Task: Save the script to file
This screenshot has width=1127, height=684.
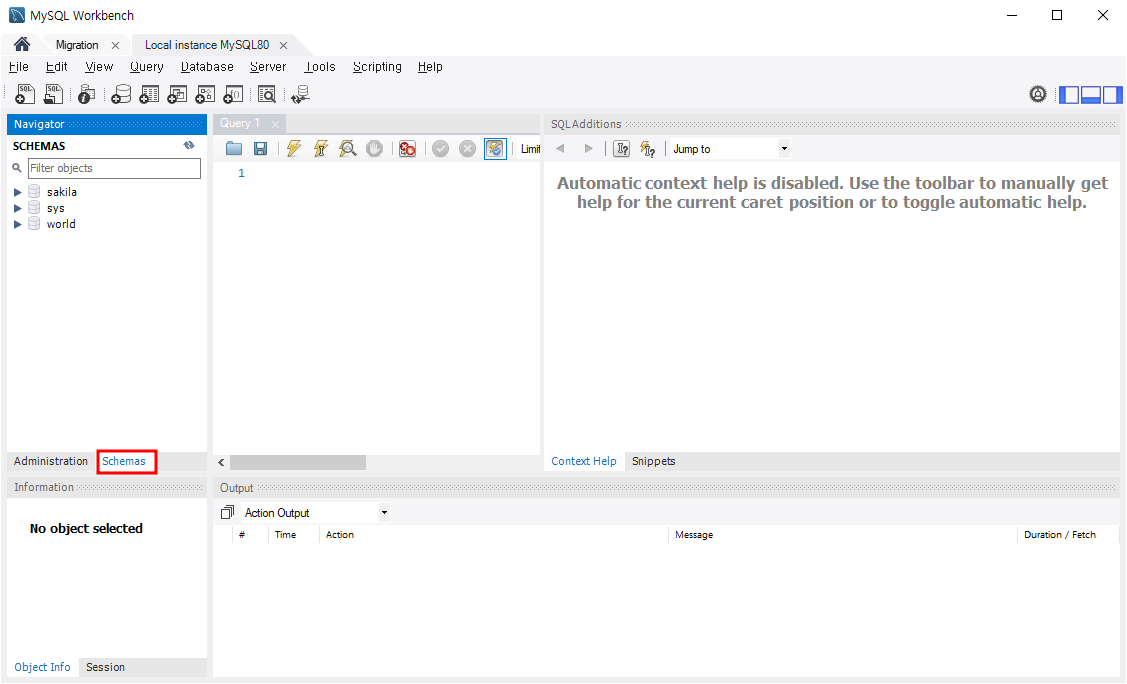Action: pos(261,149)
